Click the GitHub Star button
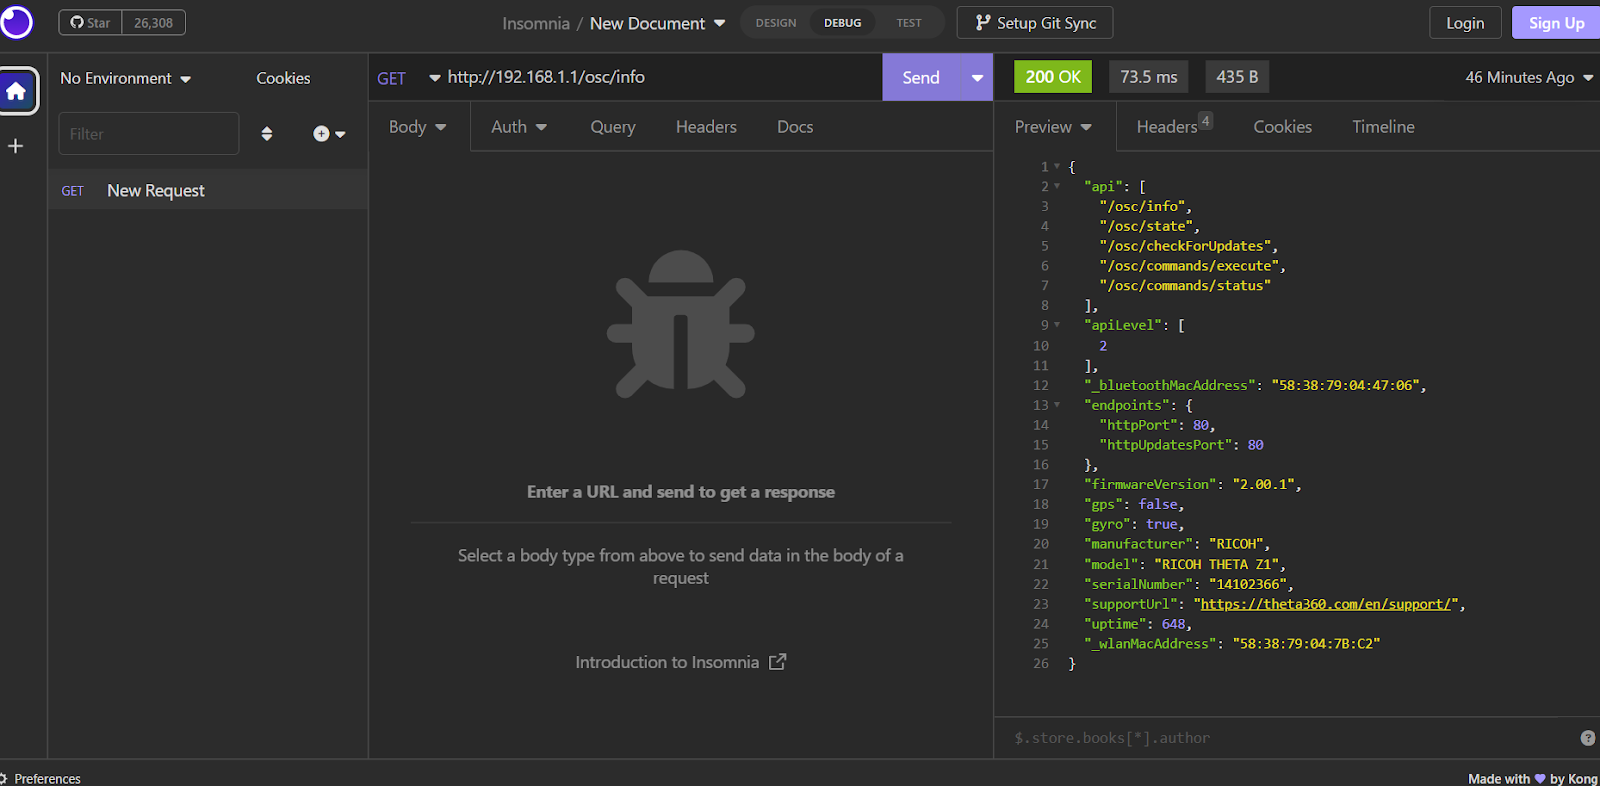The width and height of the screenshot is (1600, 786). tap(90, 23)
